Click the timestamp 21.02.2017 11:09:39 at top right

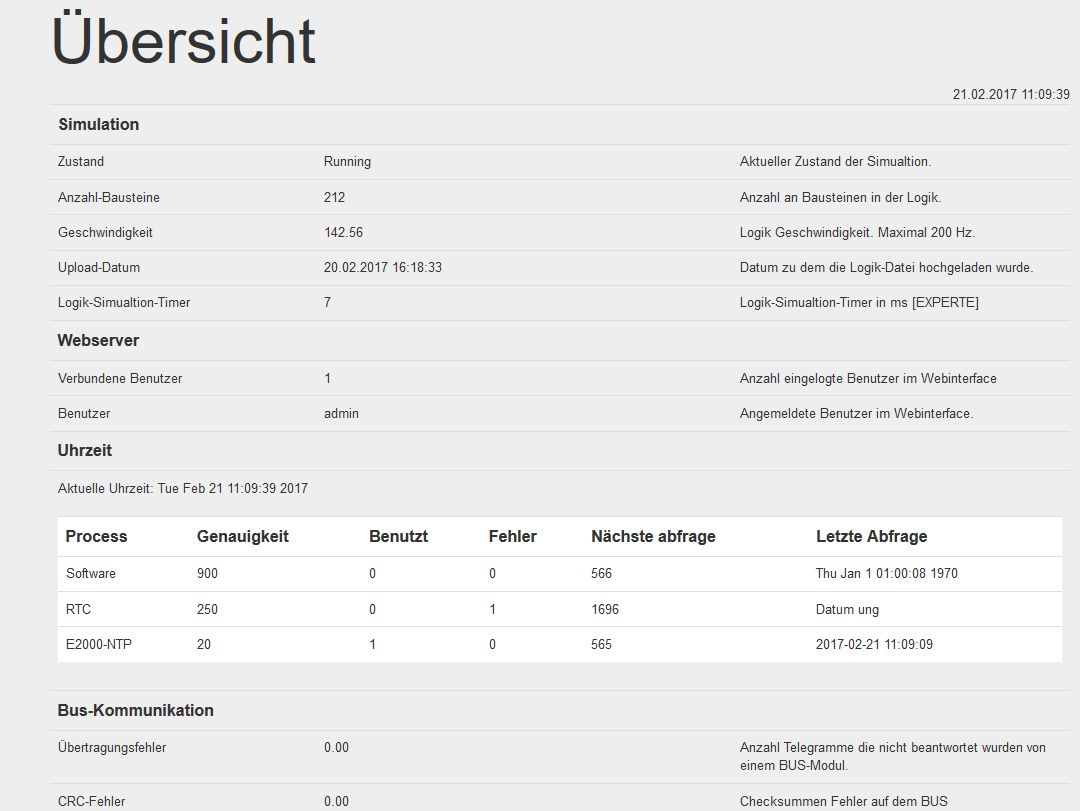pos(1010,94)
